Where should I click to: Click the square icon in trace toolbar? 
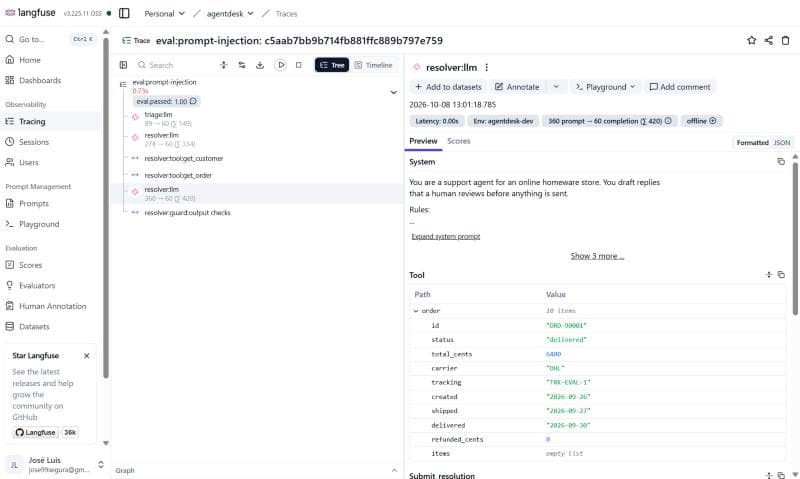(x=298, y=65)
